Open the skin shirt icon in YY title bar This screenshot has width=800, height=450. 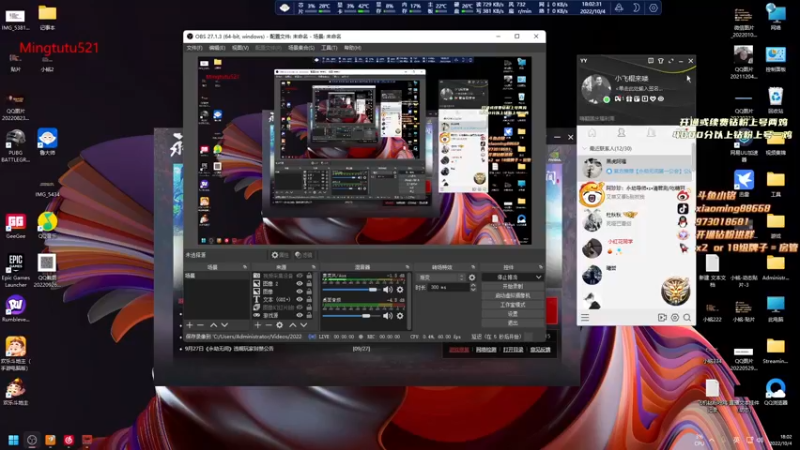[661, 61]
